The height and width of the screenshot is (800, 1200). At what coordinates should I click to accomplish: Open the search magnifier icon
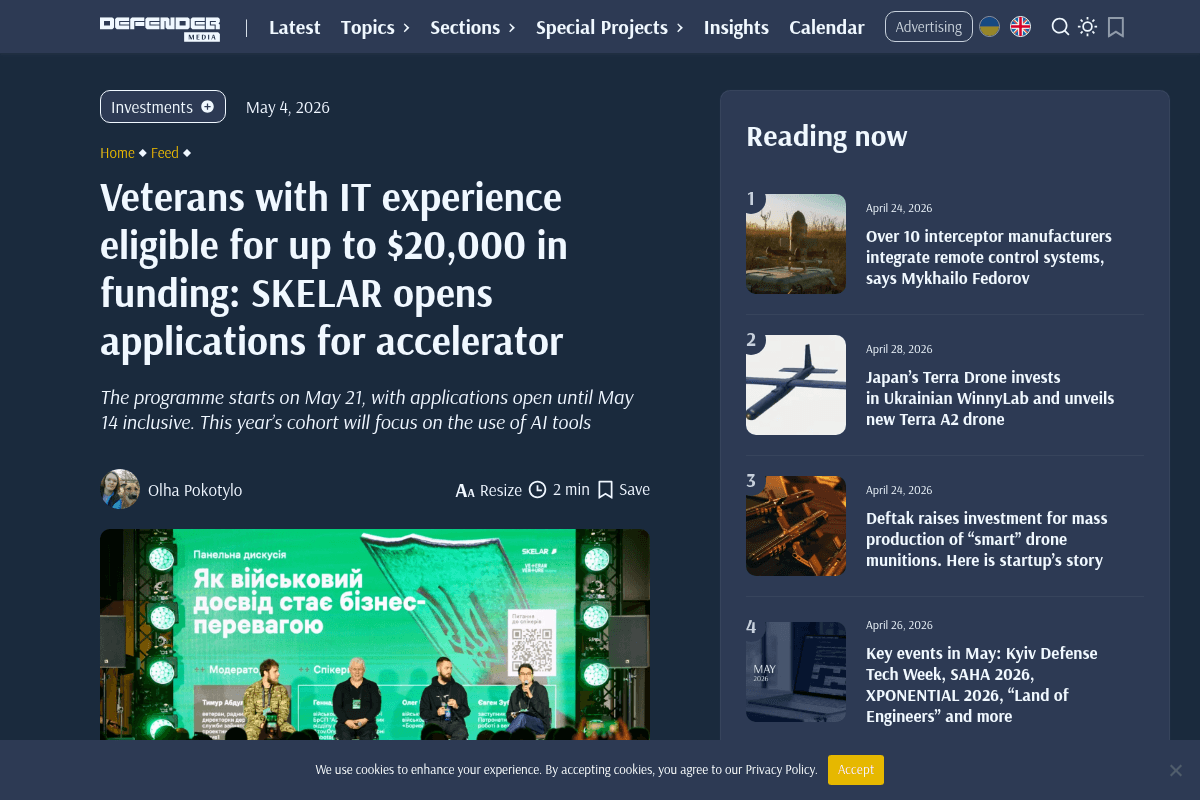1060,27
